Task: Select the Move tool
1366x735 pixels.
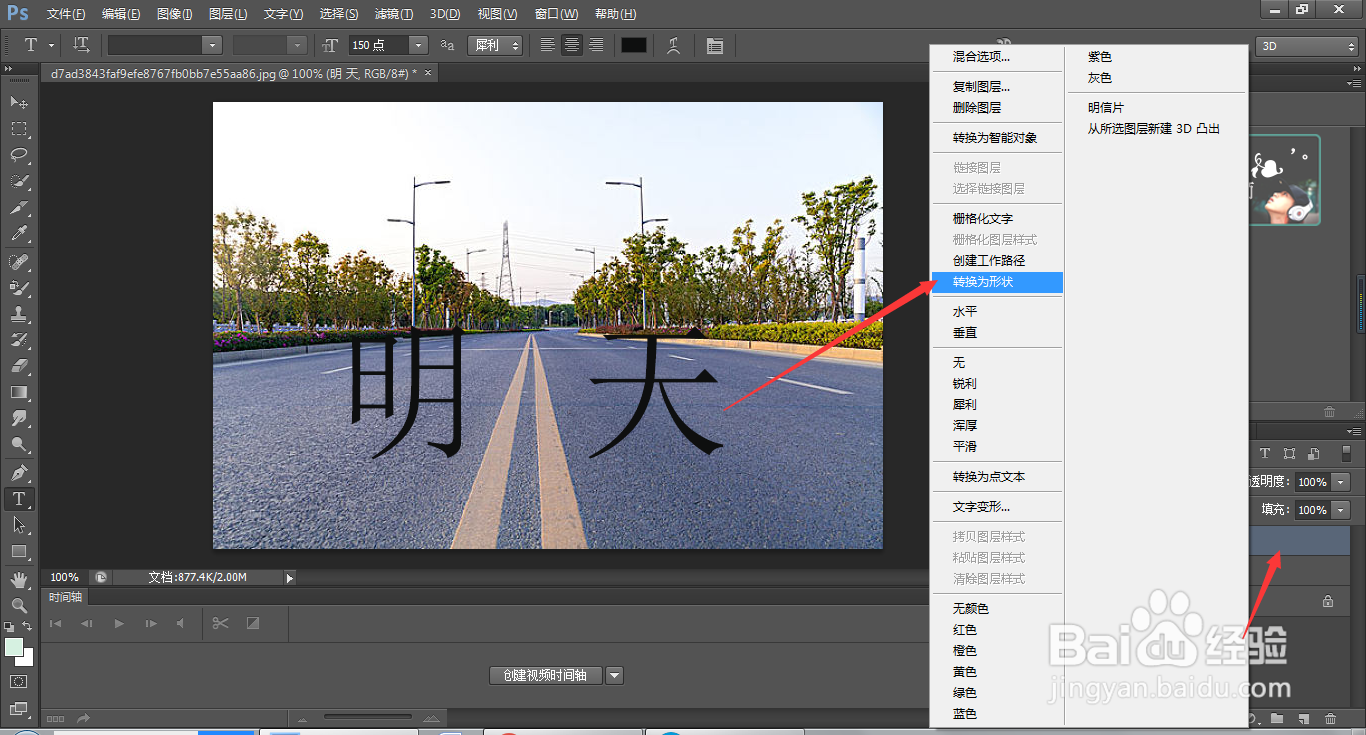Action: (18, 99)
